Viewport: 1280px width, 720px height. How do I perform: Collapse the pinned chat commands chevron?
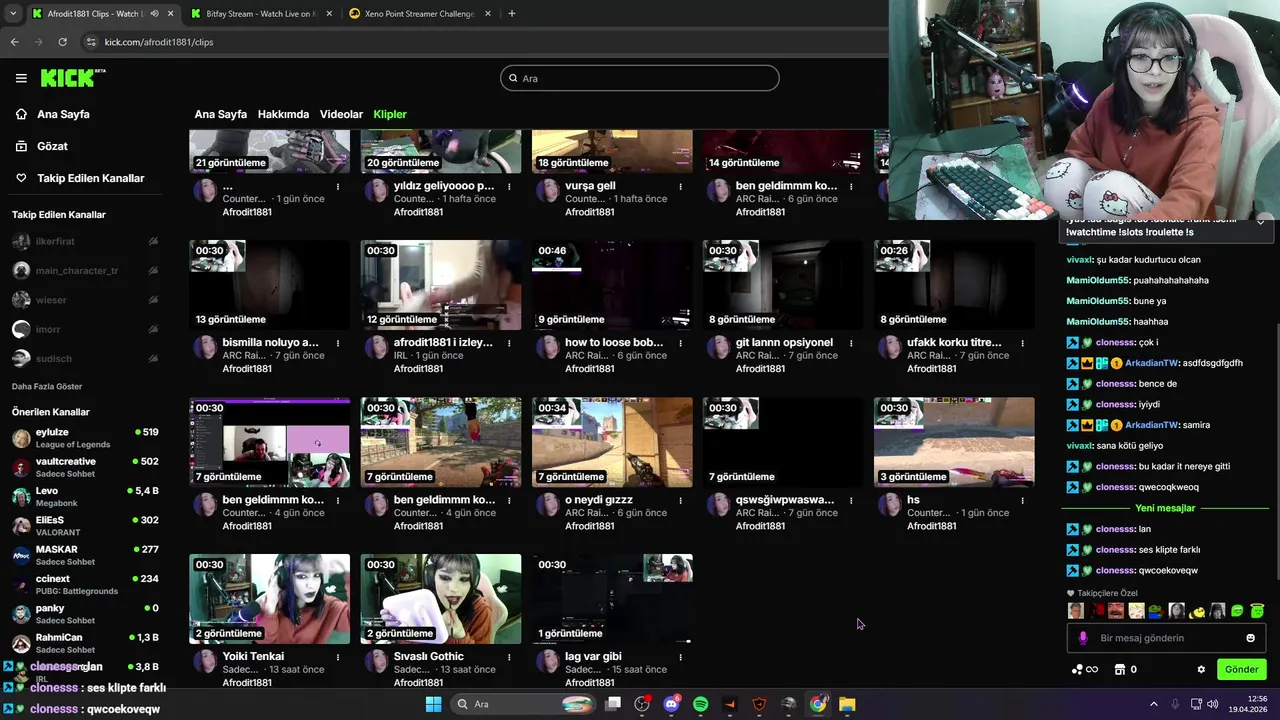(1261, 221)
